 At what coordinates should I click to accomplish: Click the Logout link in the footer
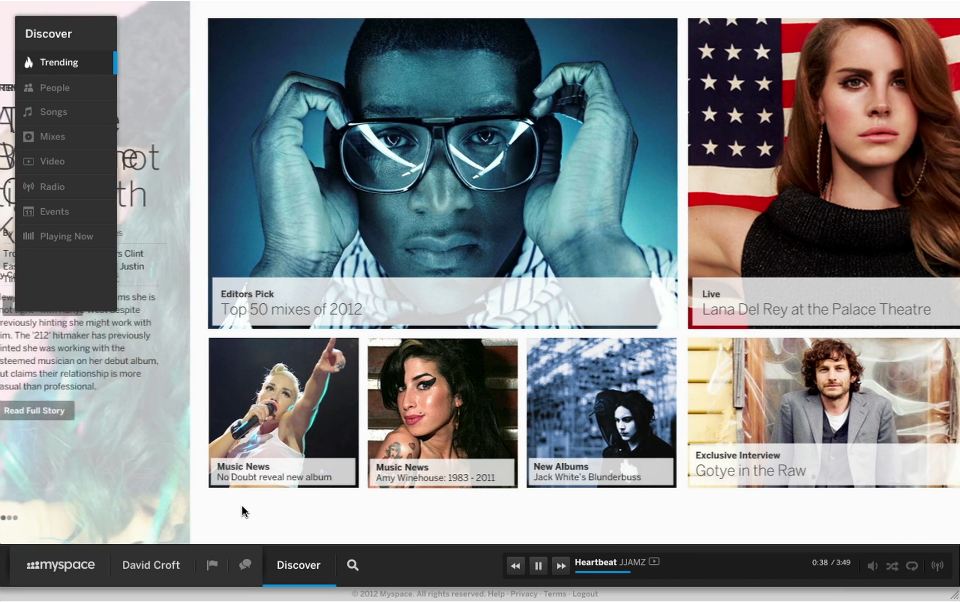[585, 594]
